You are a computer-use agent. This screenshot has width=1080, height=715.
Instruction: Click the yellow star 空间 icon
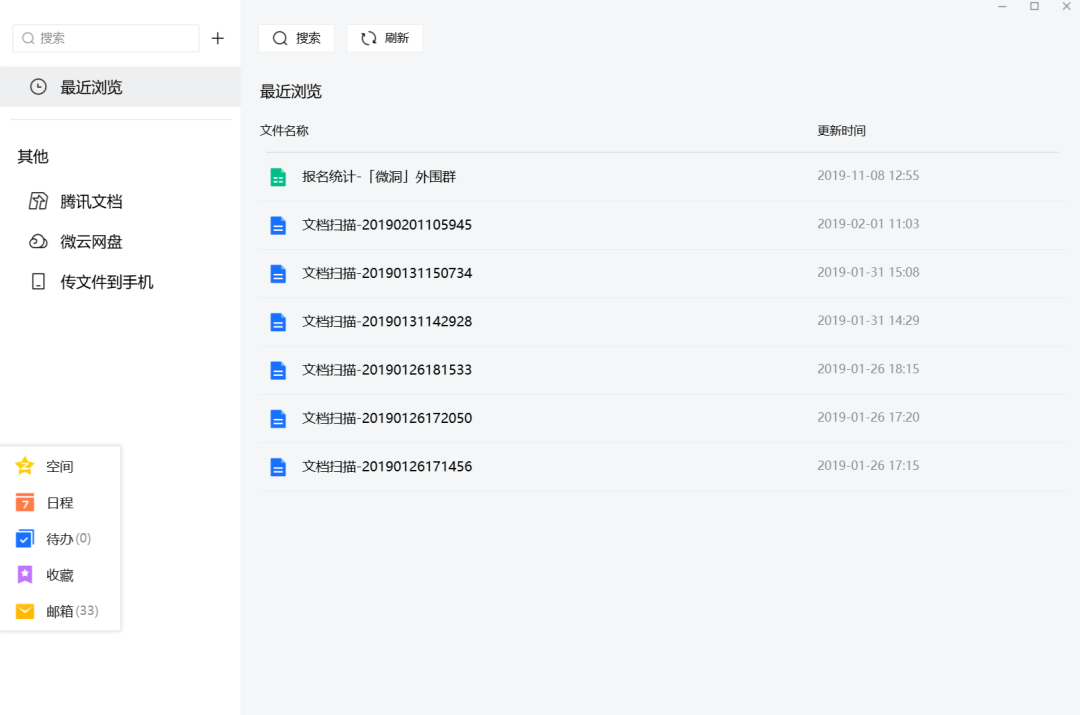click(x=25, y=466)
